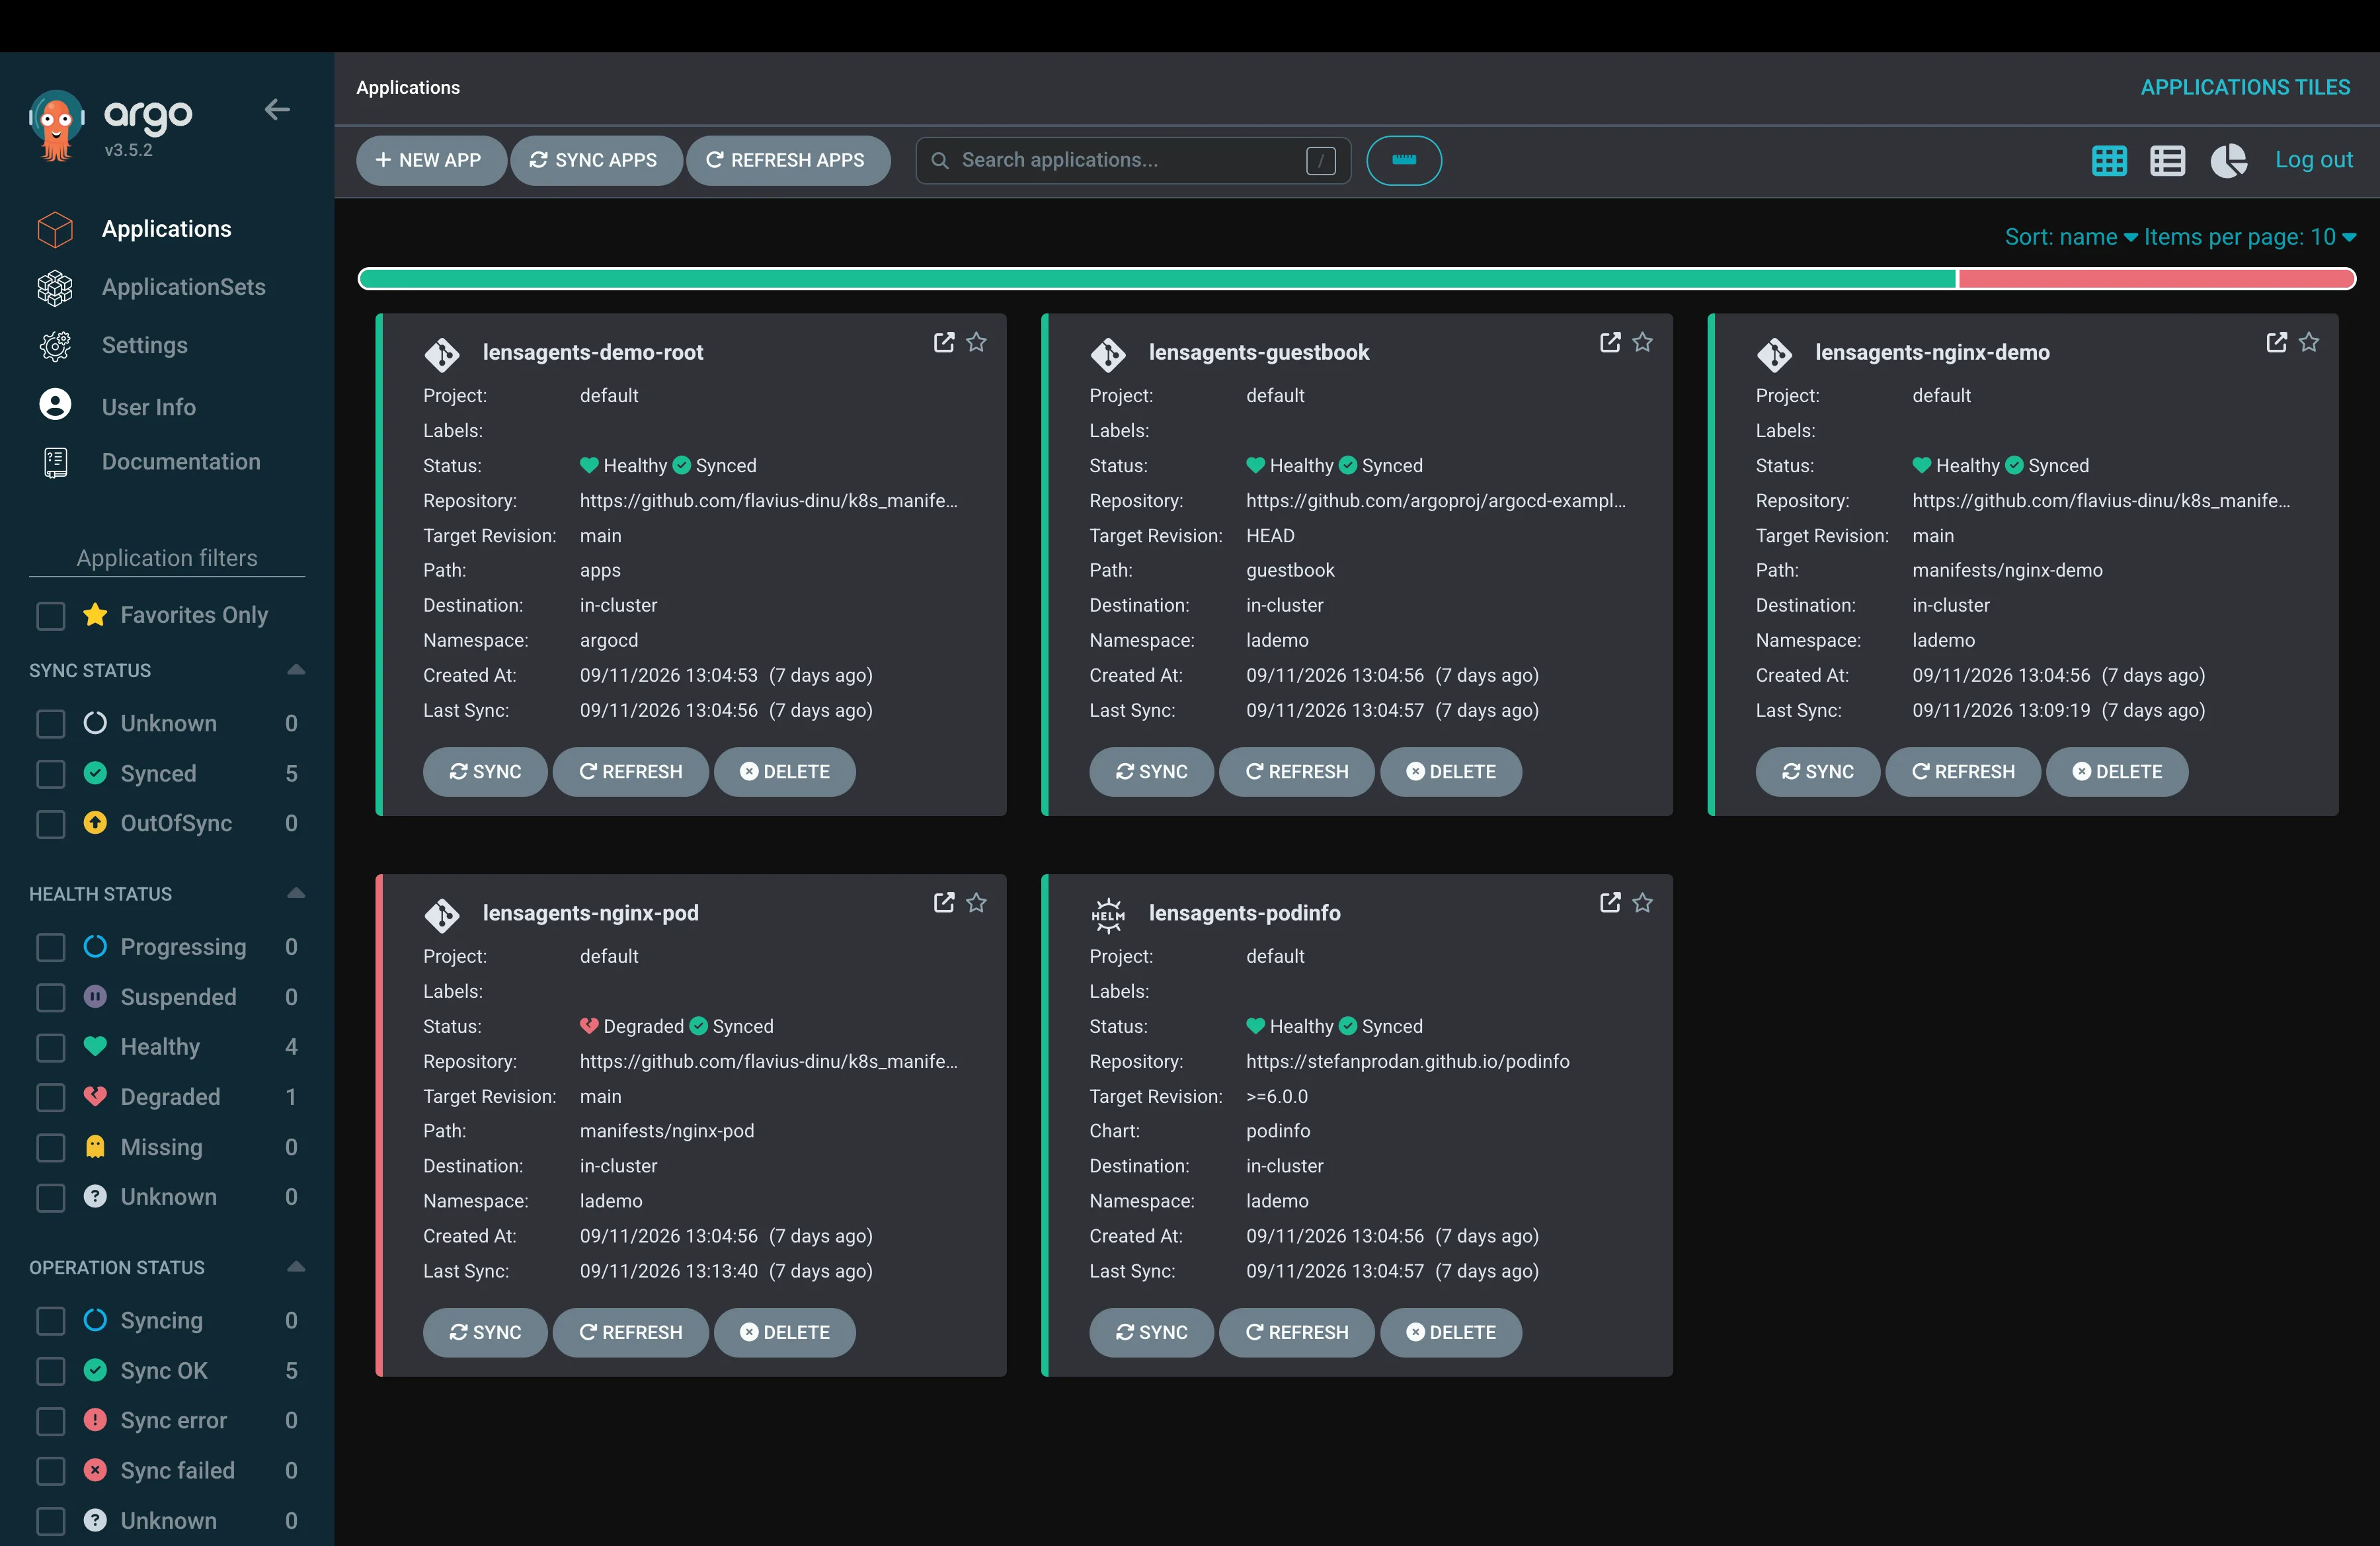The height and width of the screenshot is (1546, 2380).
Task: Check the Suspended health filter
Action: pyautogui.click(x=51, y=996)
